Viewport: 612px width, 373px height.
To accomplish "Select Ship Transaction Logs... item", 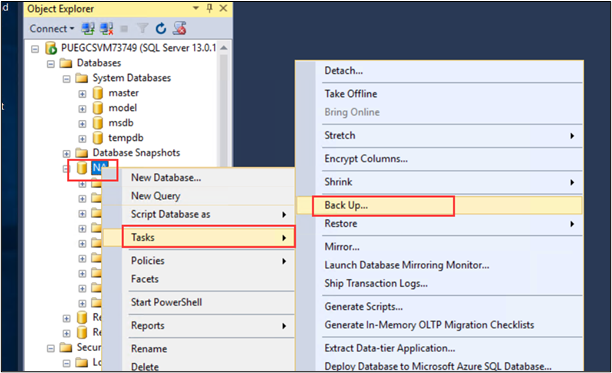I will click(x=440, y=283).
